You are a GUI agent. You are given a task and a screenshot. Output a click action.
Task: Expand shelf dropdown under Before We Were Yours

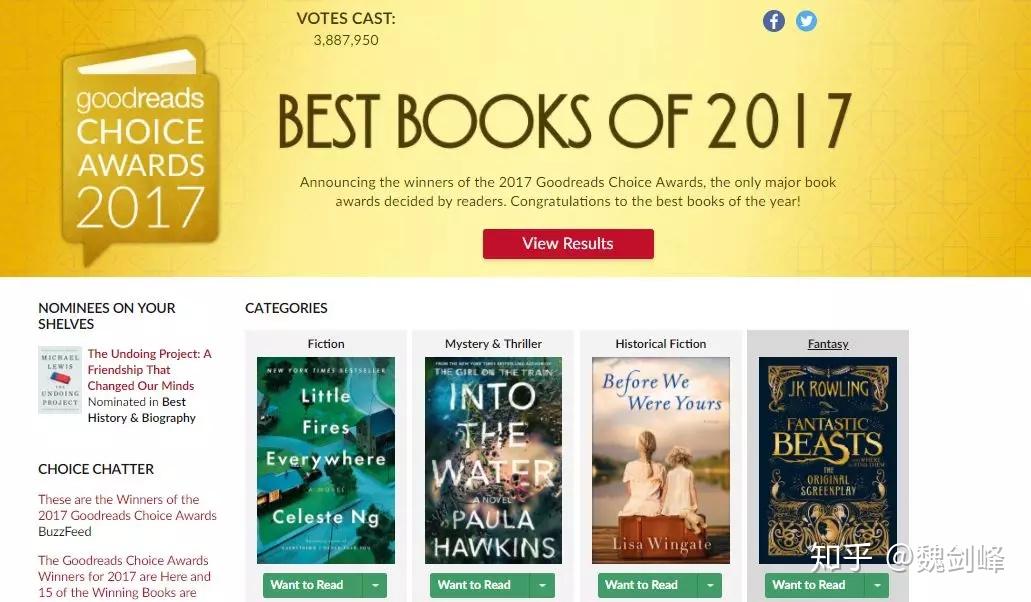[710, 585]
